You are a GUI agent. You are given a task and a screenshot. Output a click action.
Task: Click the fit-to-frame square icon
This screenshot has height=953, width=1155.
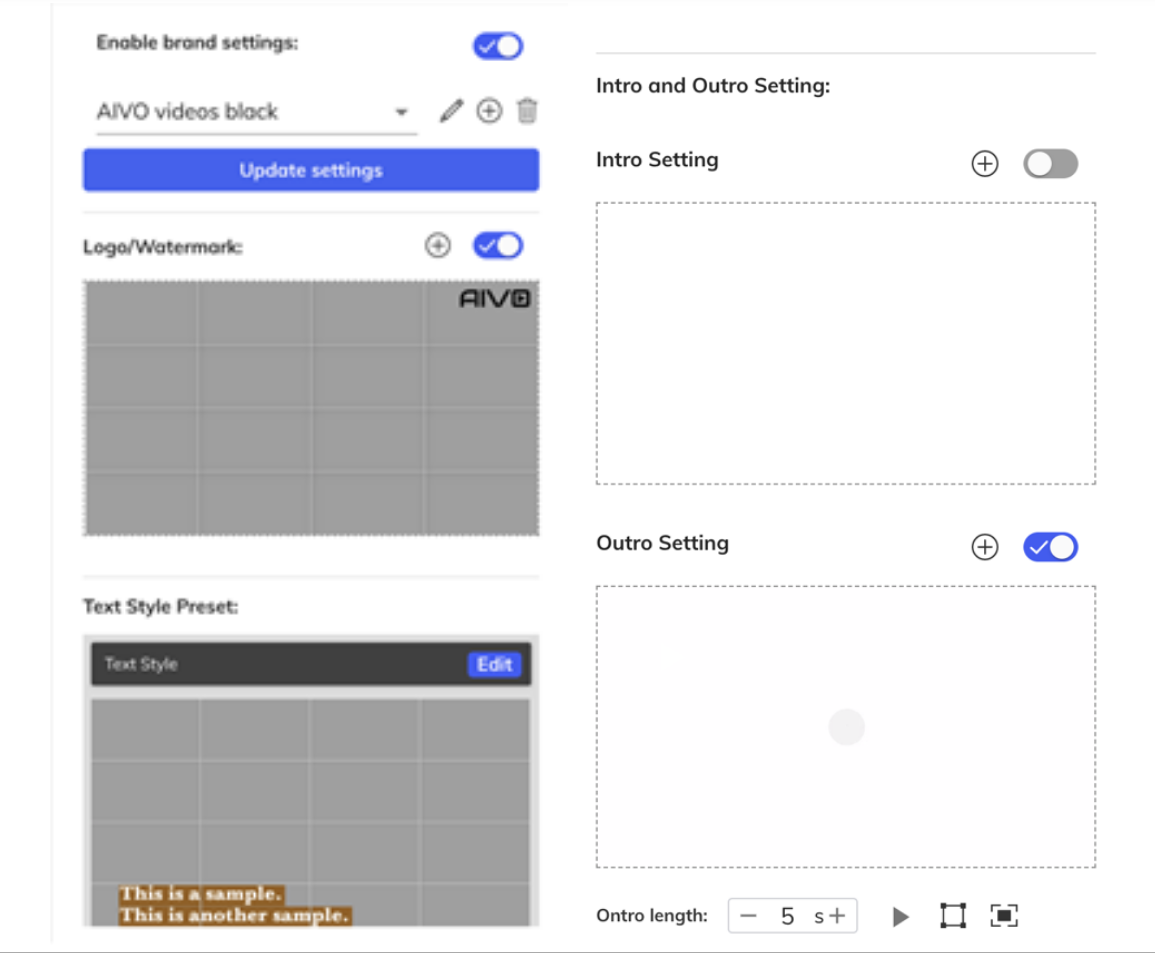click(953, 916)
